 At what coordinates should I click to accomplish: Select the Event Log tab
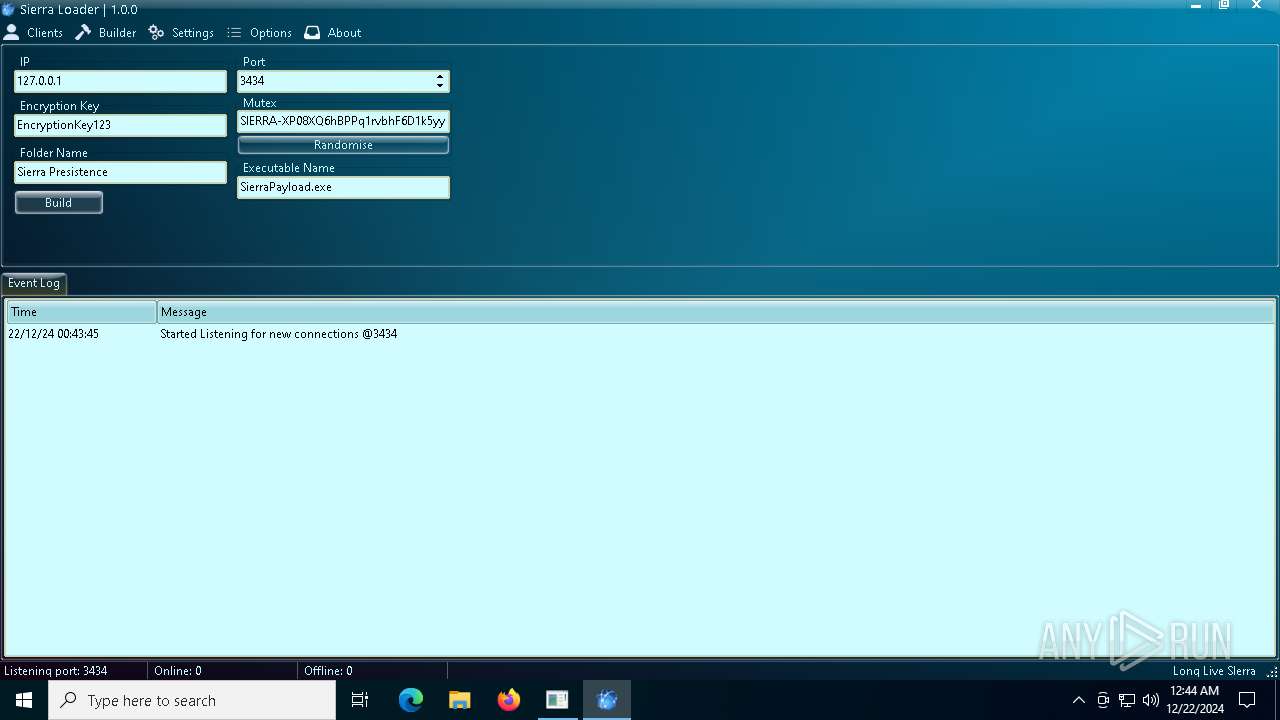[x=34, y=284]
